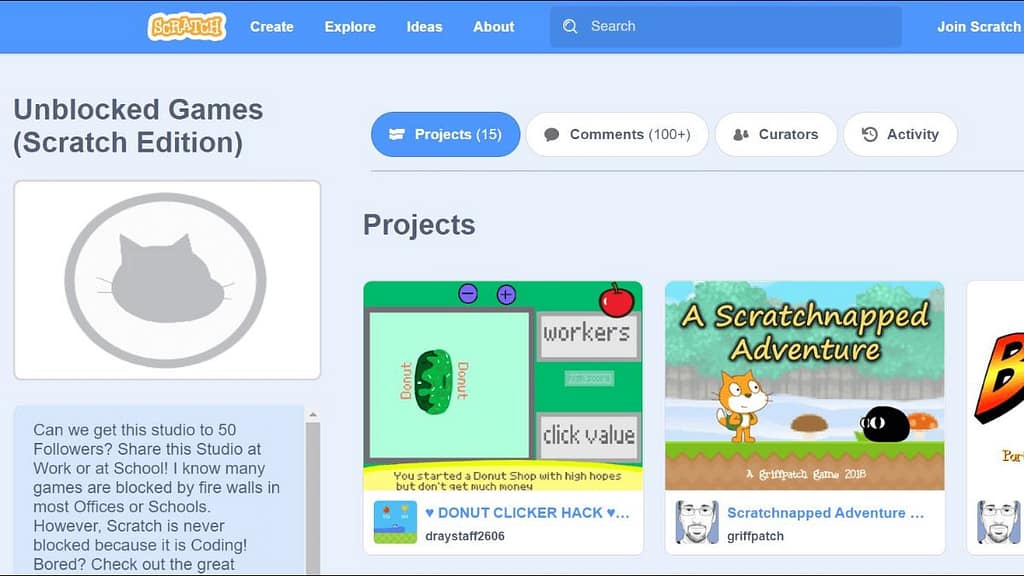Open the About menu item
Viewport: 1024px width, 576px height.
pos(494,27)
